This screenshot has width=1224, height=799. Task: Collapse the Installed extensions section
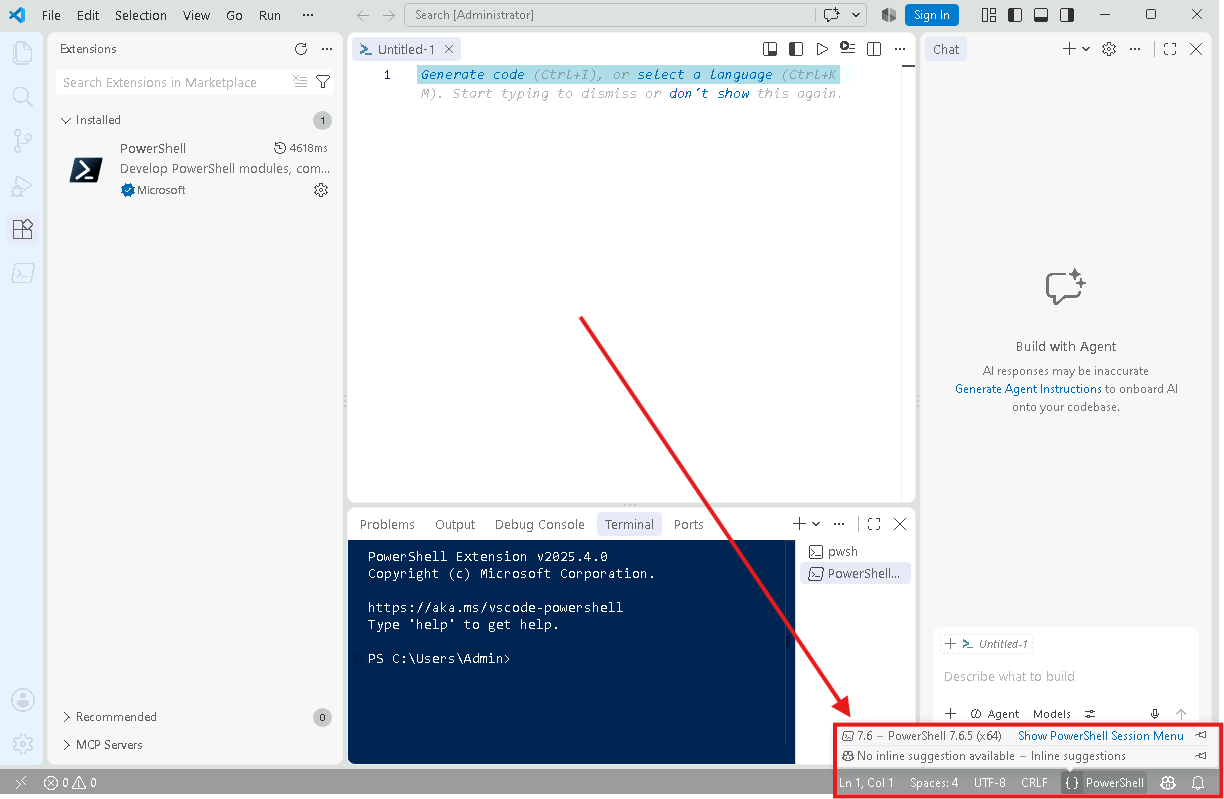click(195, 120)
